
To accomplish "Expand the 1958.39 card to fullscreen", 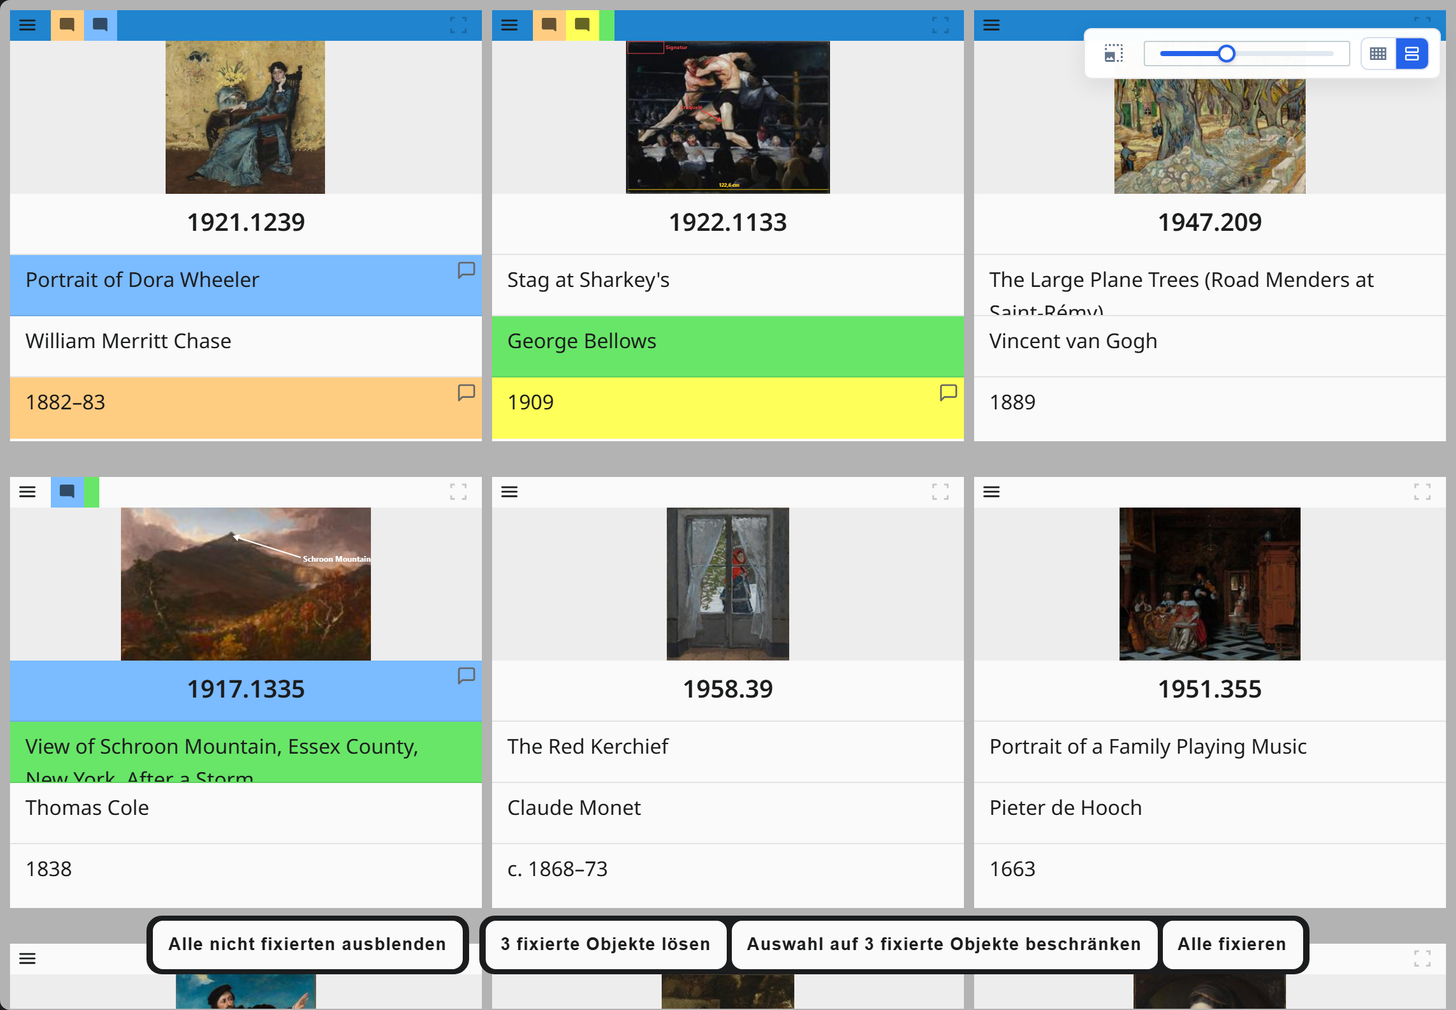I will [940, 492].
